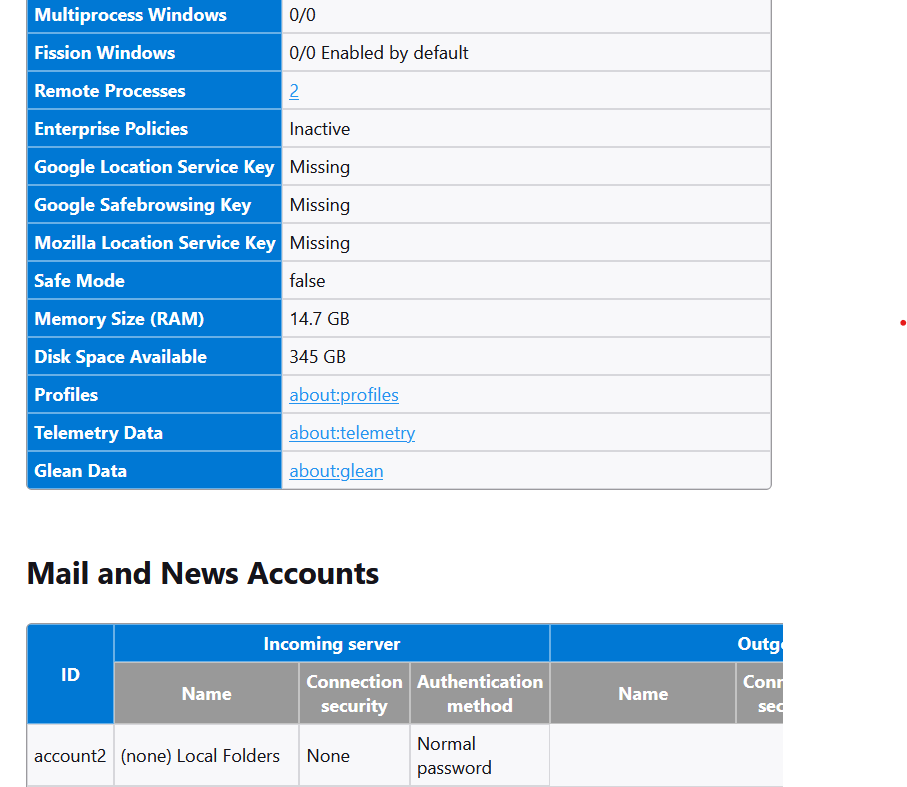Viewport: 907px width, 787px height.
Task: Click the Google Safebrowsing Key label
Action: point(142,205)
